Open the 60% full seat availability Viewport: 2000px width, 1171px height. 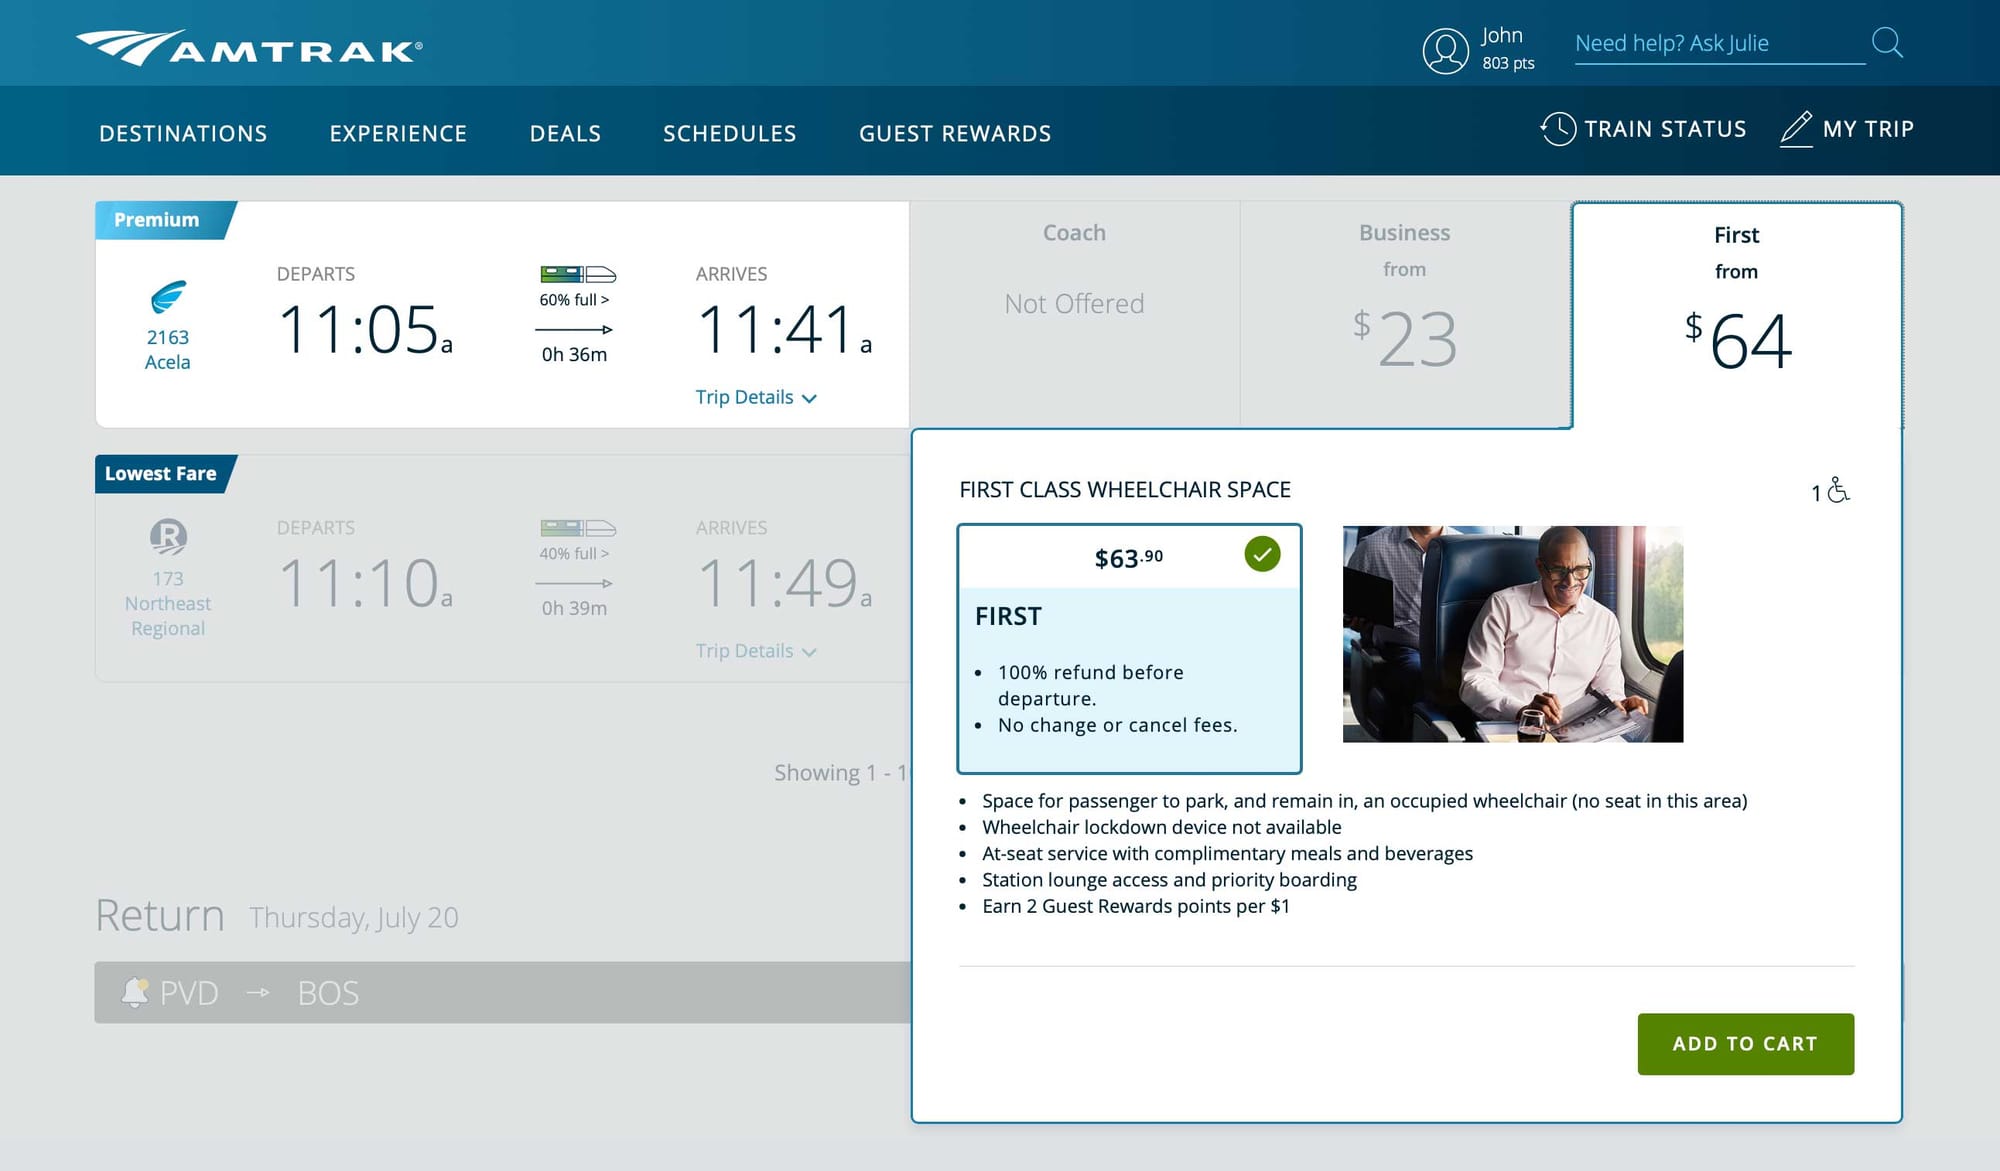pos(574,299)
